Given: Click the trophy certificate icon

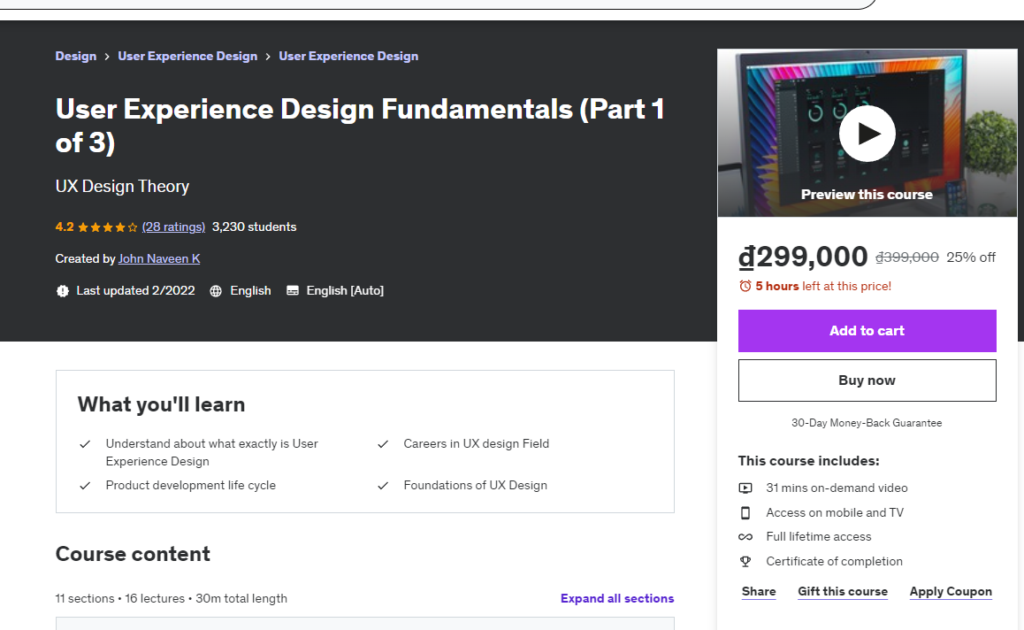Looking at the screenshot, I should 745,562.
